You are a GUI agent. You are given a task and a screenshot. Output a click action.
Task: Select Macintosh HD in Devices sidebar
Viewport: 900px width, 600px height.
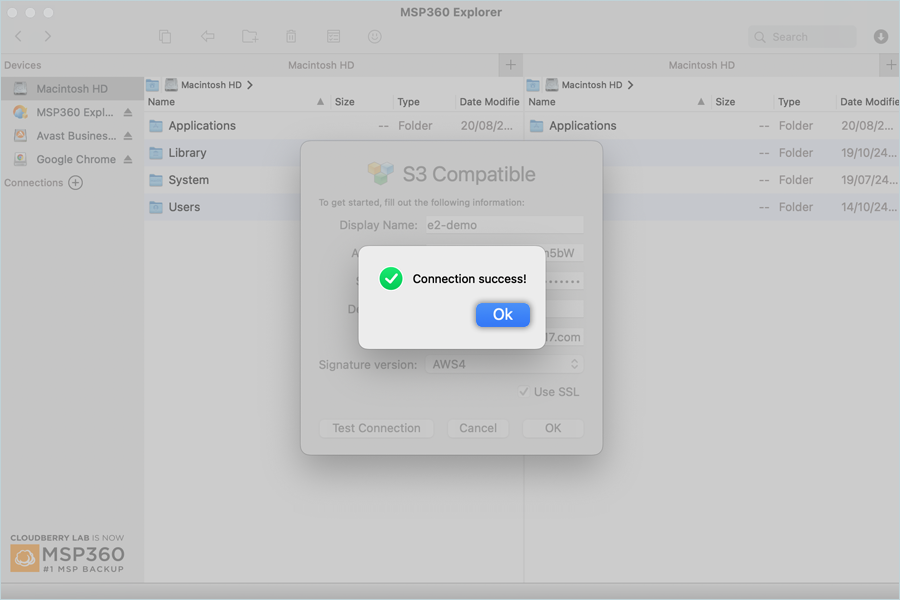point(71,89)
